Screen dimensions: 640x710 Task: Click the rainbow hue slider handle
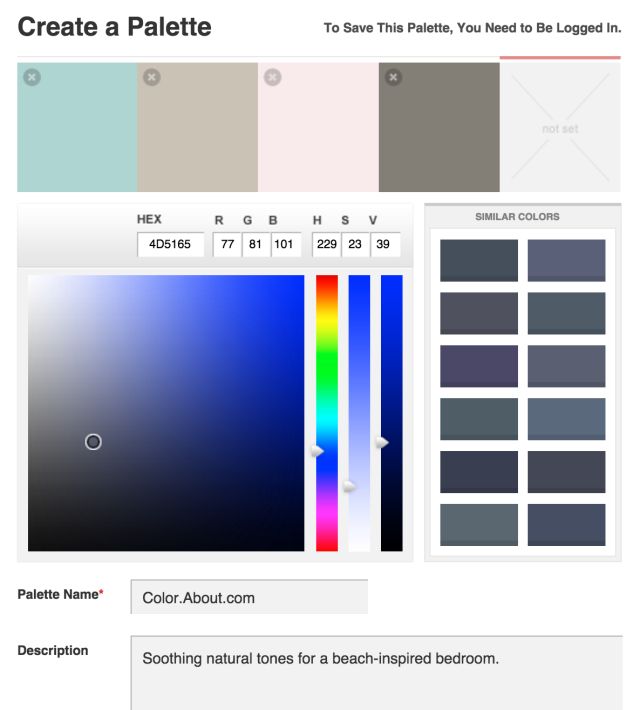(x=318, y=452)
